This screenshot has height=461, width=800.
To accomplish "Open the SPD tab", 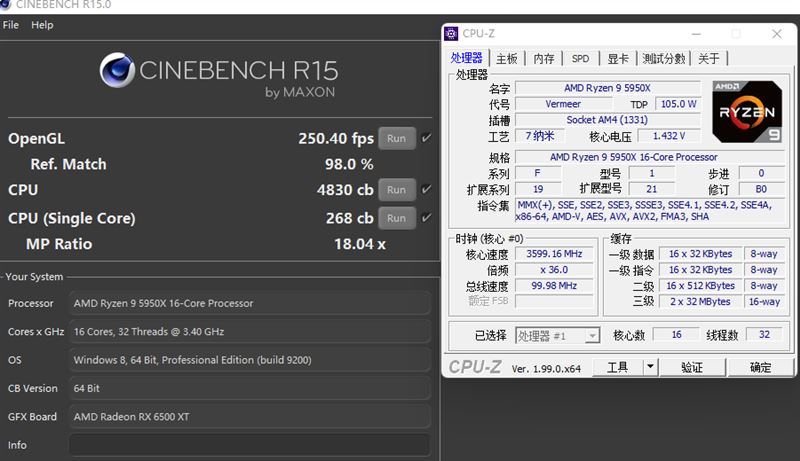I will point(580,59).
